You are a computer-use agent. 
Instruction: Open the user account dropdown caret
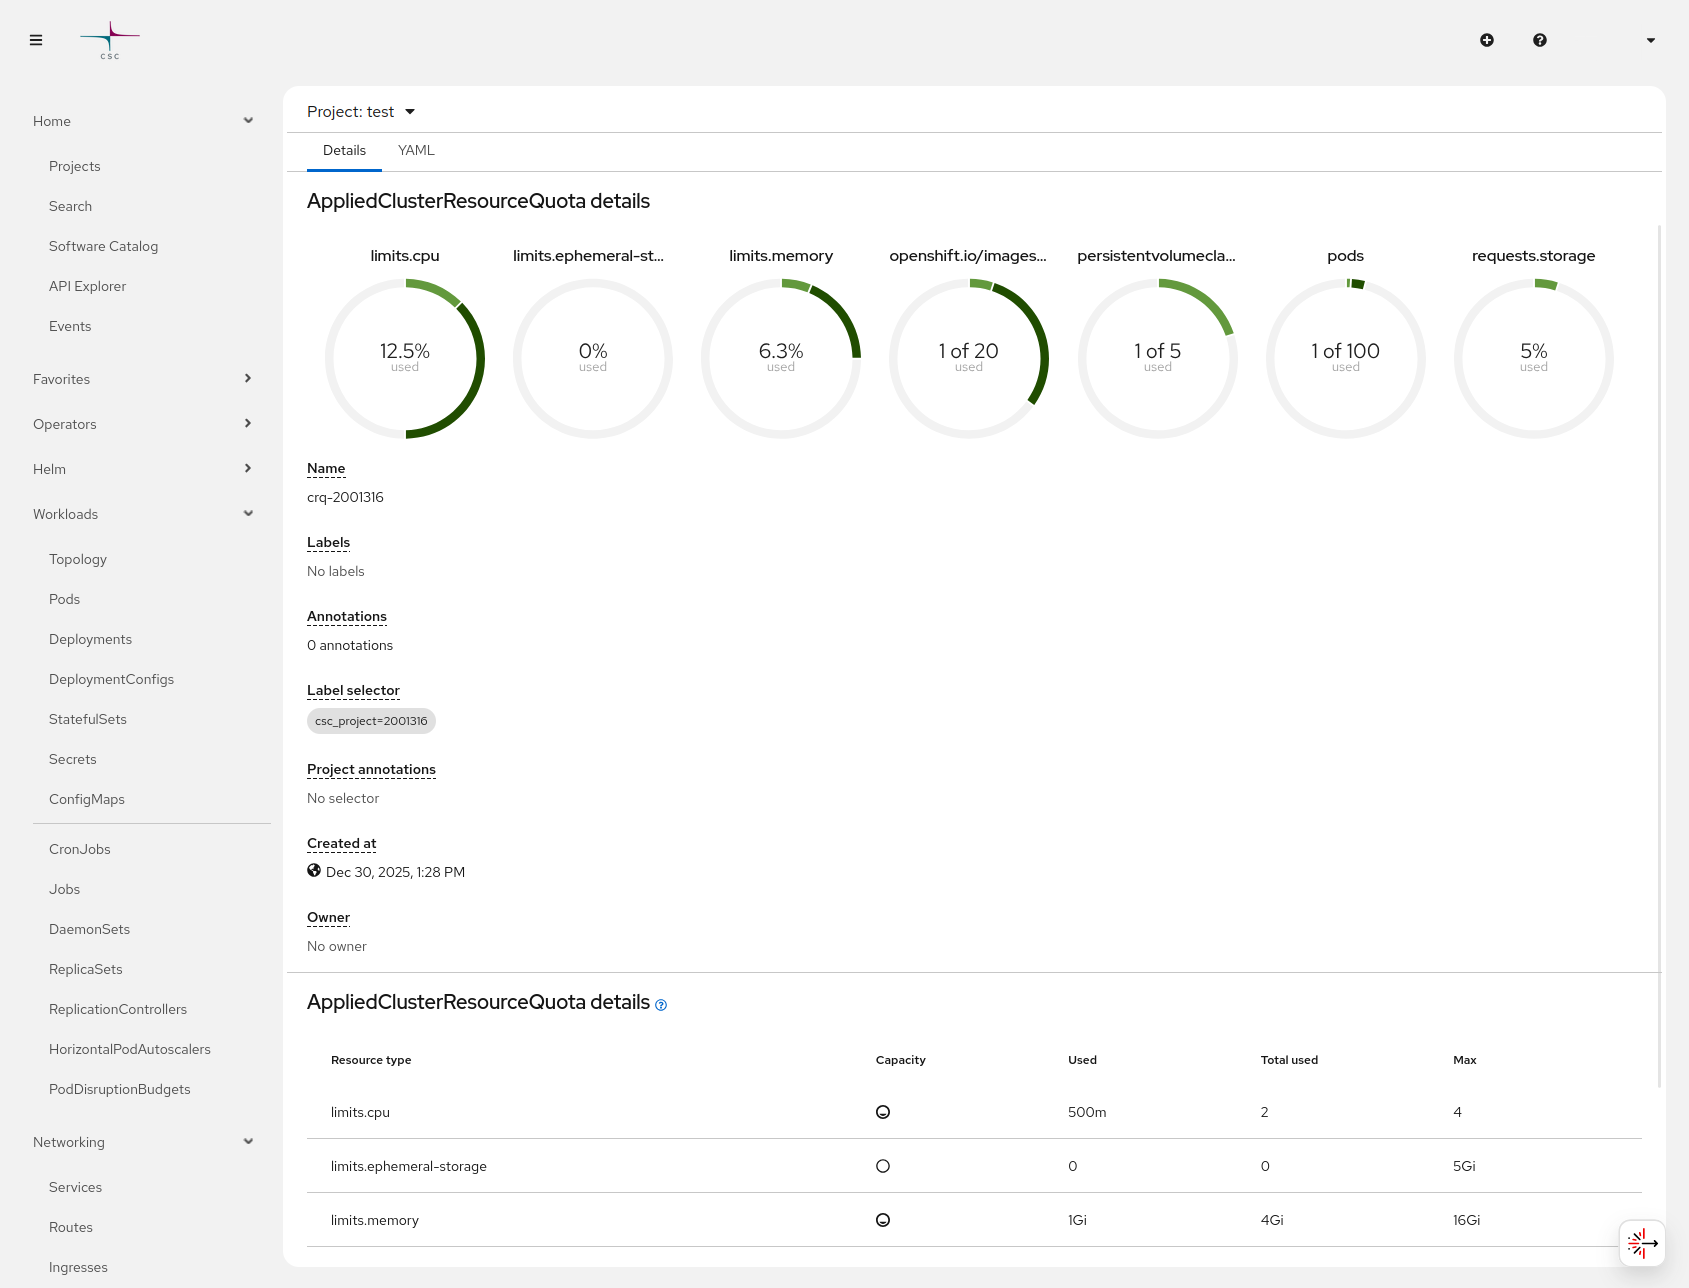click(1651, 40)
